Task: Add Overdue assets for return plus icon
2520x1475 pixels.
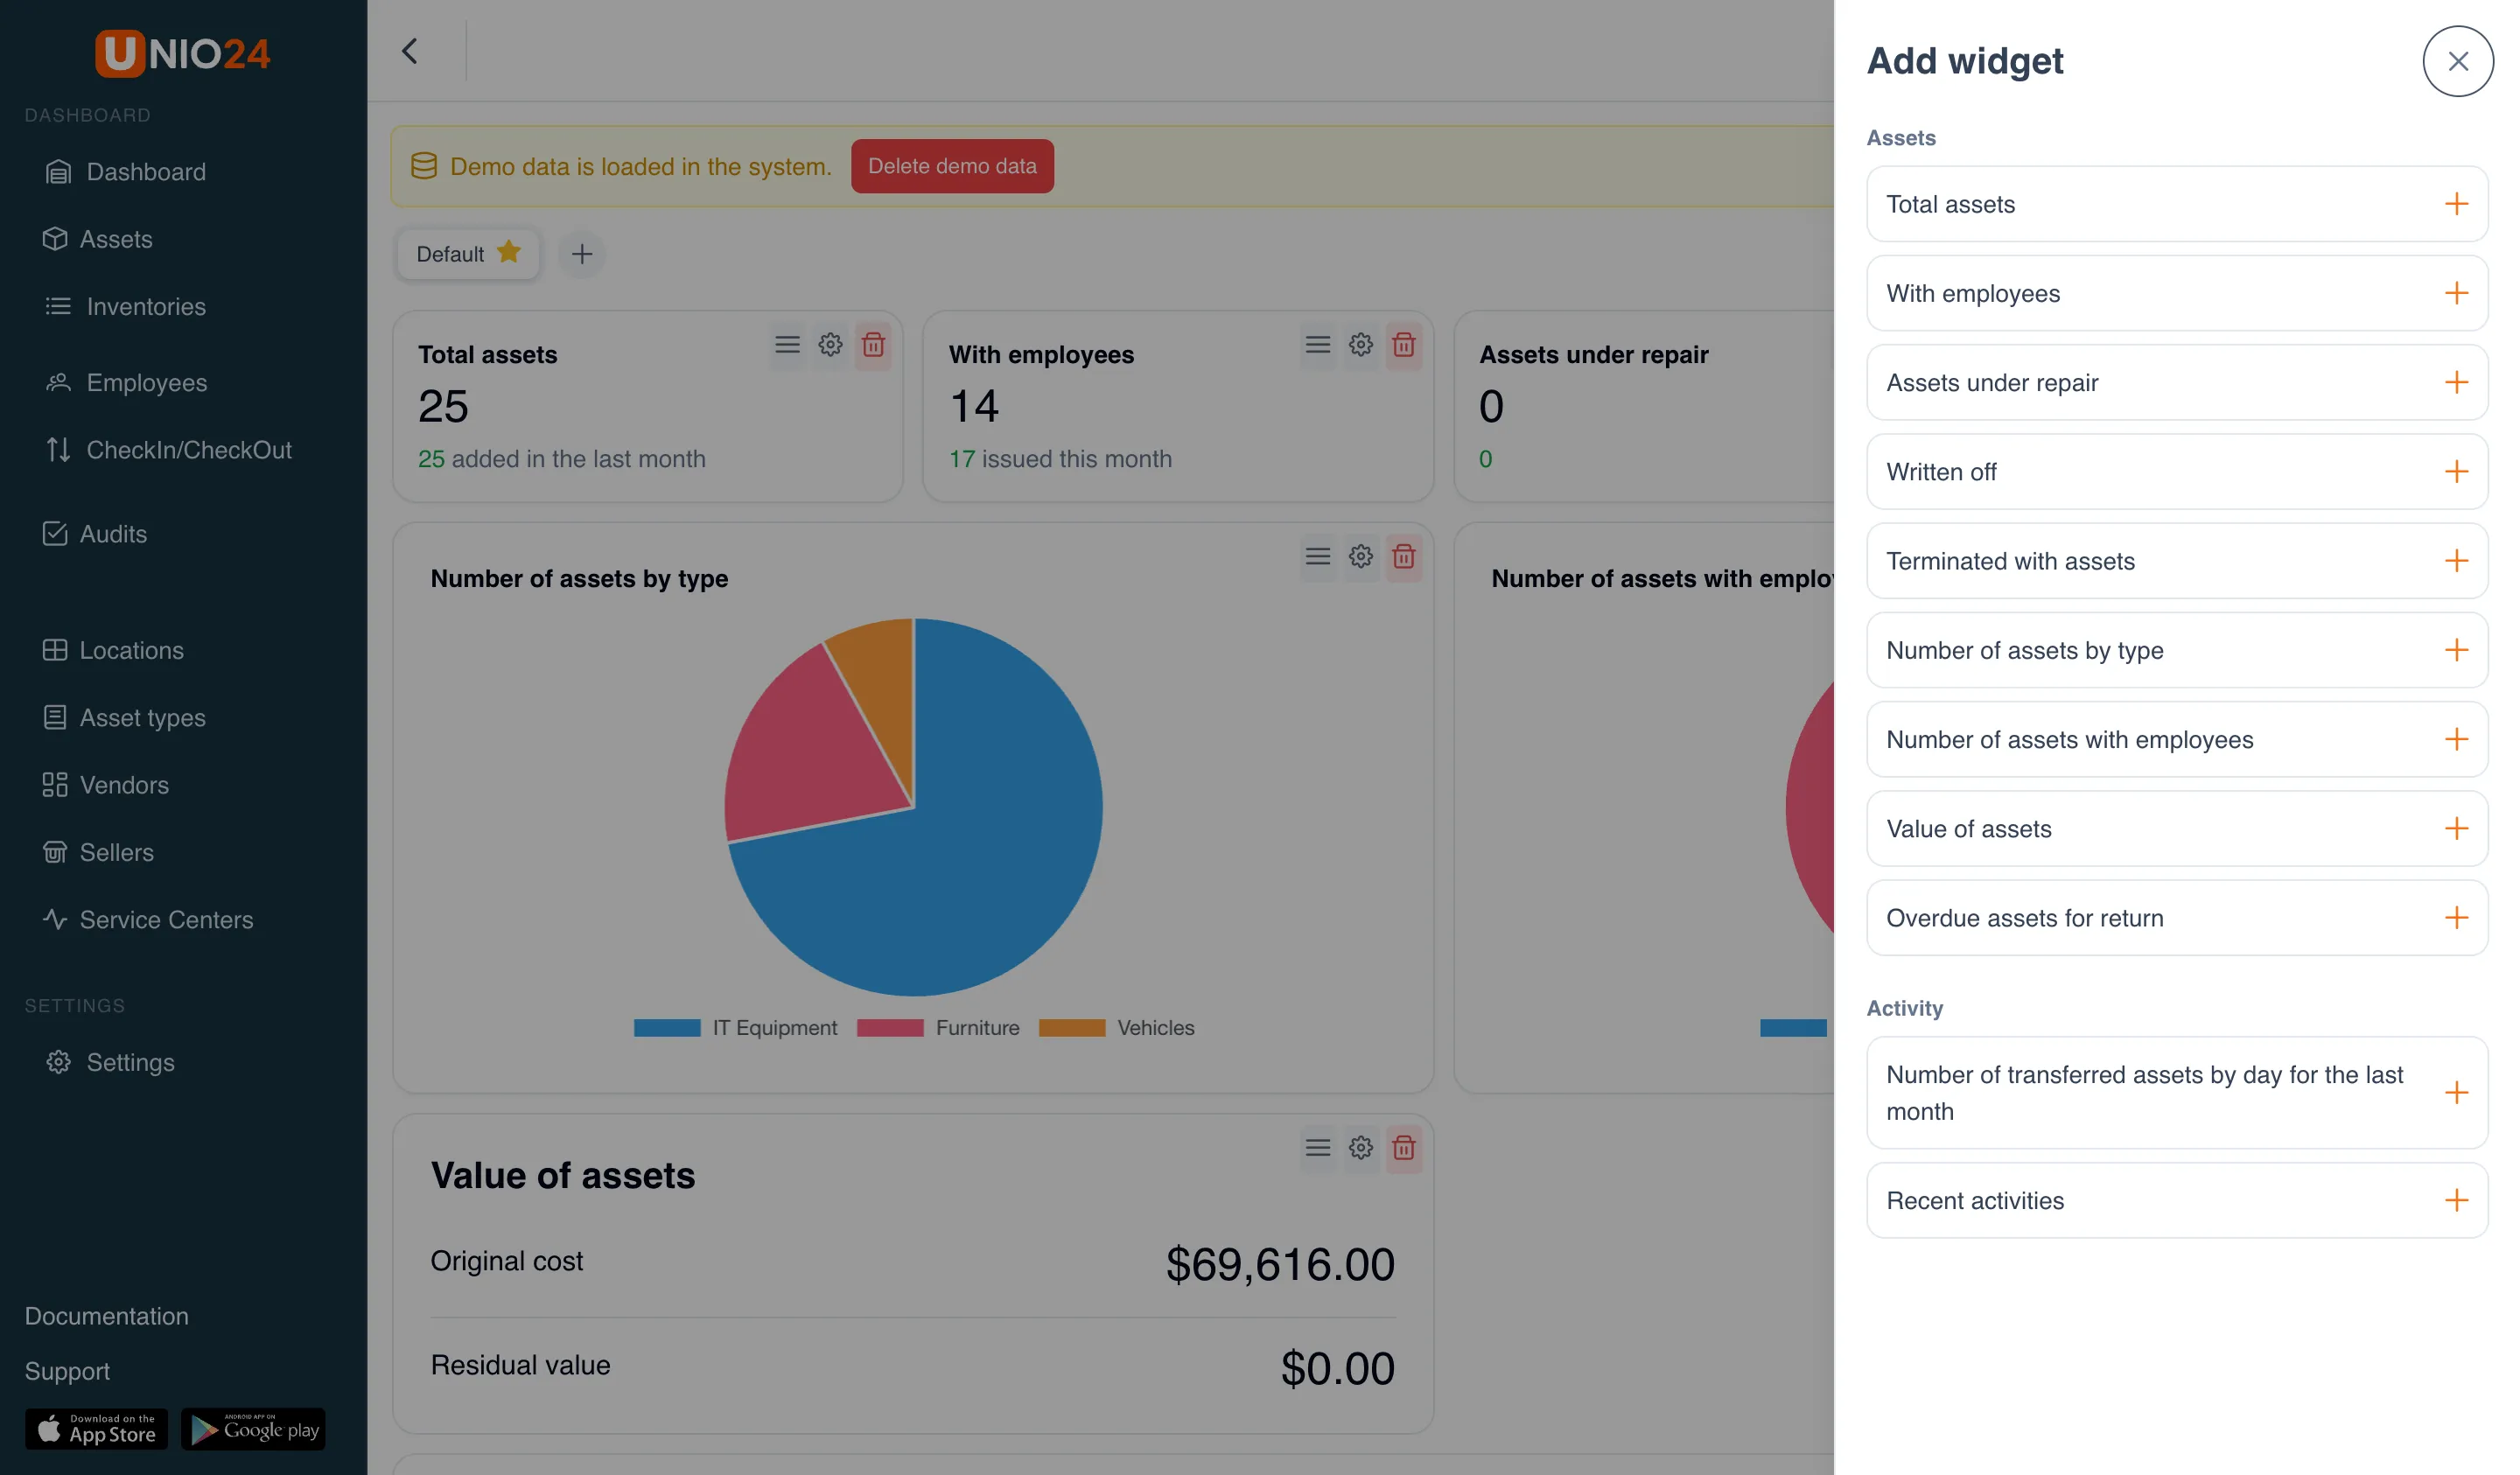Action: pyautogui.click(x=2456, y=917)
